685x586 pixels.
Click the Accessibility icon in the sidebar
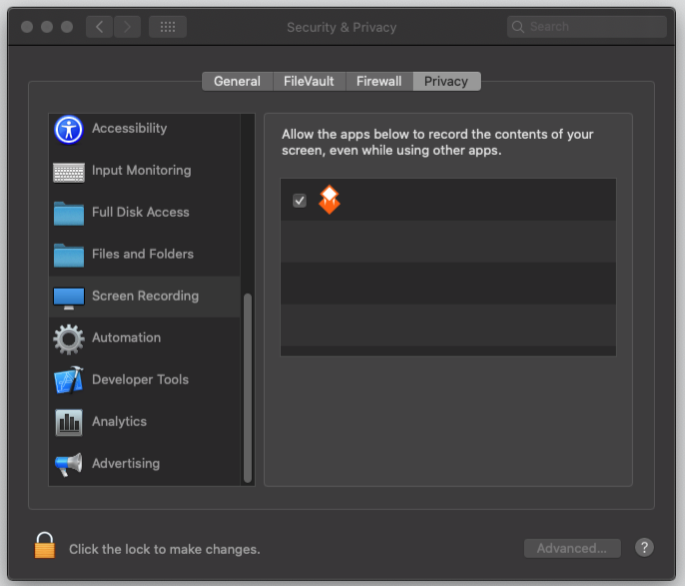69,129
